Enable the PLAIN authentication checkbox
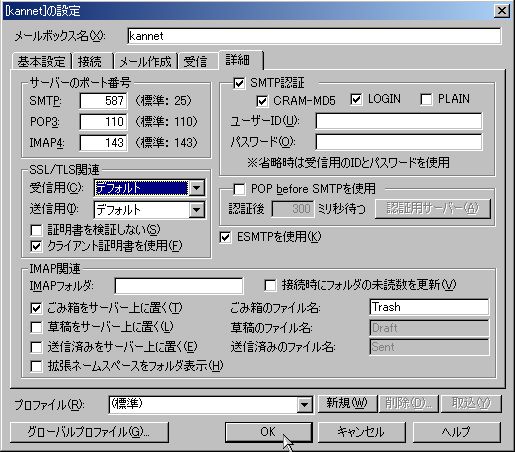The height and width of the screenshot is (452, 515). tap(426, 99)
